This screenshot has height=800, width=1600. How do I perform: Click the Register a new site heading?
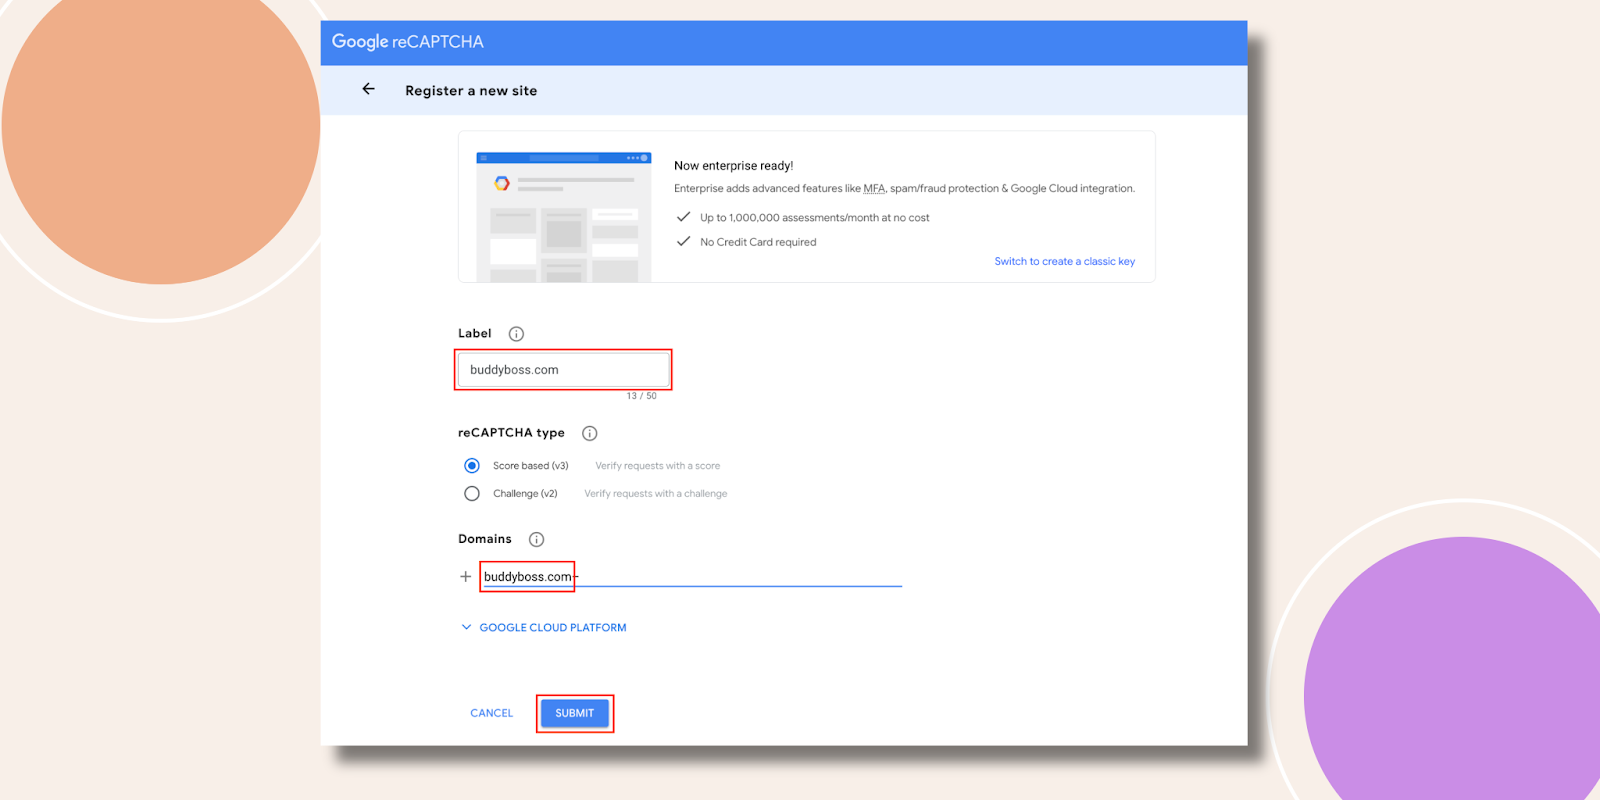471,91
